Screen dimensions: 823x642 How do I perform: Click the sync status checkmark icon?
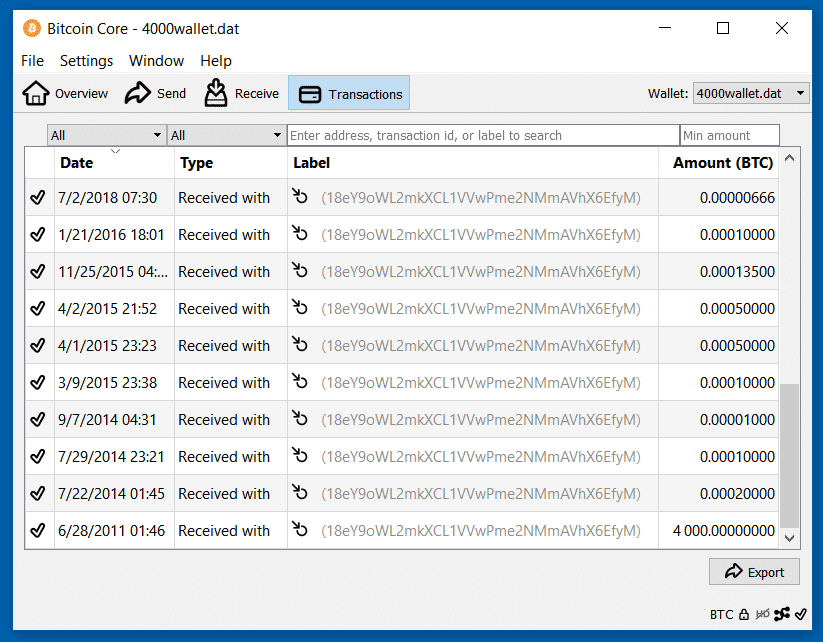click(x=801, y=614)
